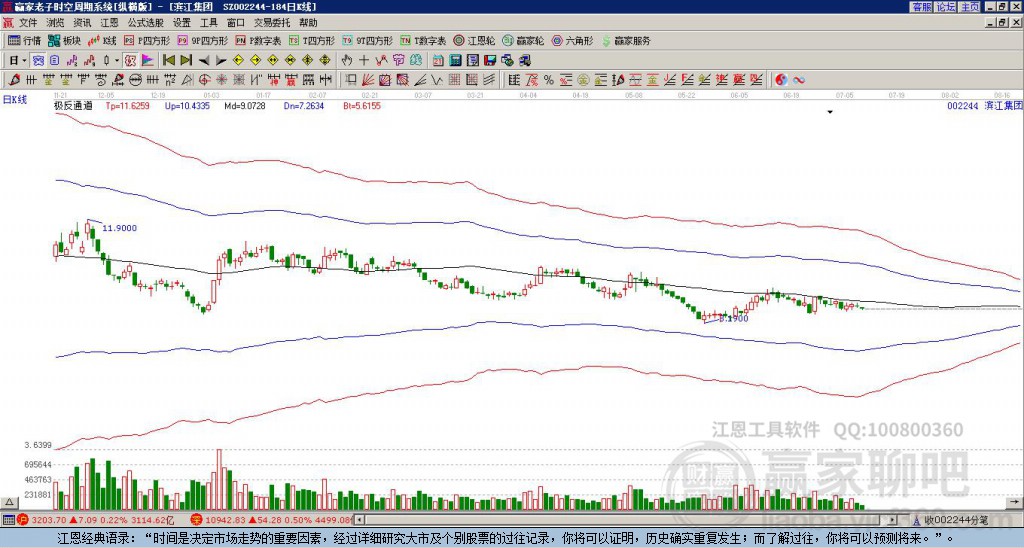
Task: Open 赢家服务 services
Action: (x=626, y=40)
